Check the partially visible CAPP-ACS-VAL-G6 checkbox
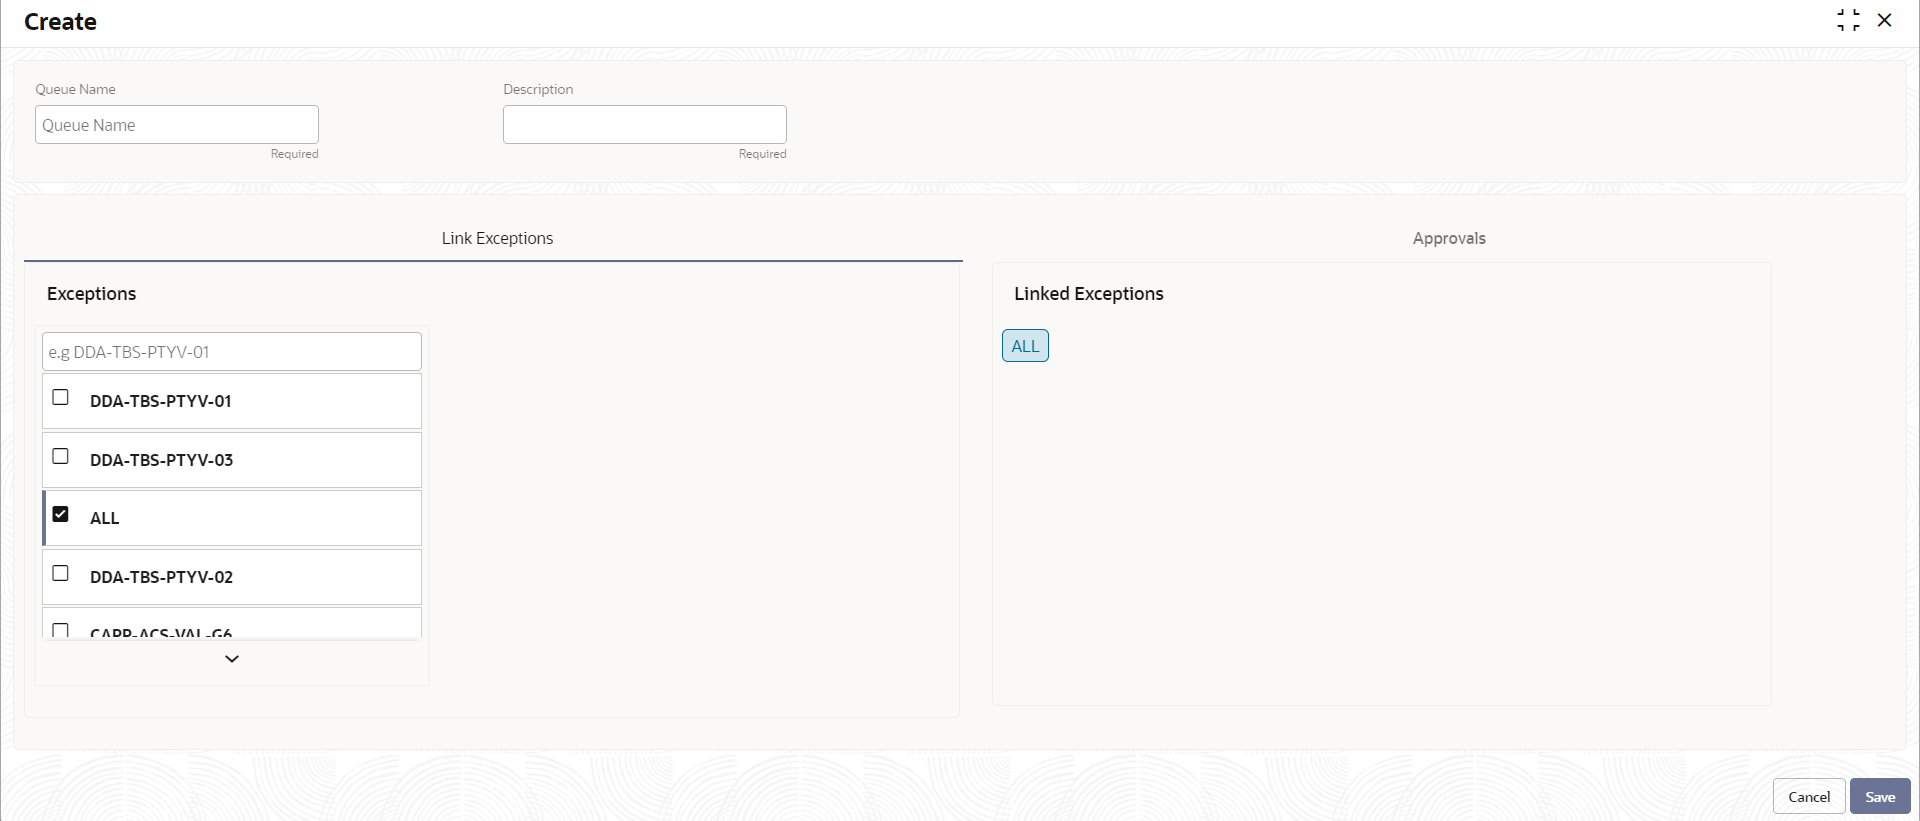The image size is (1920, 821). click(61, 631)
